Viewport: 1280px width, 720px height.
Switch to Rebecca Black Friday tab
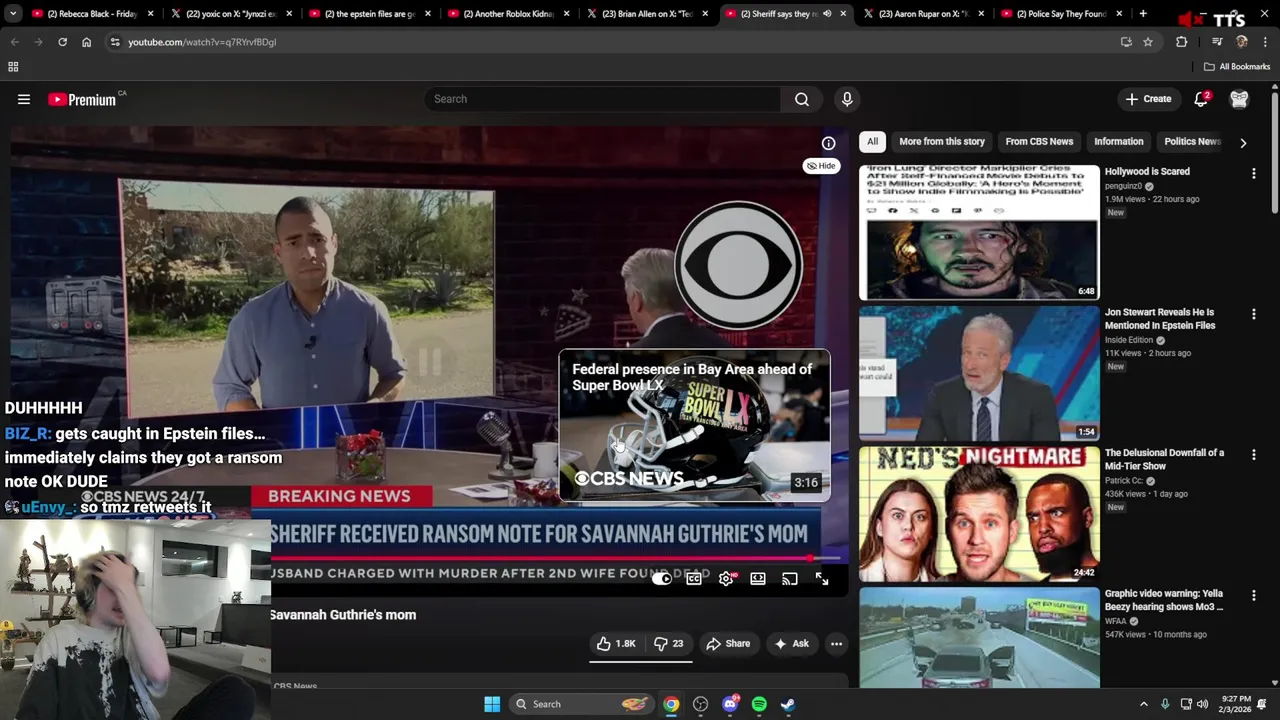click(91, 14)
